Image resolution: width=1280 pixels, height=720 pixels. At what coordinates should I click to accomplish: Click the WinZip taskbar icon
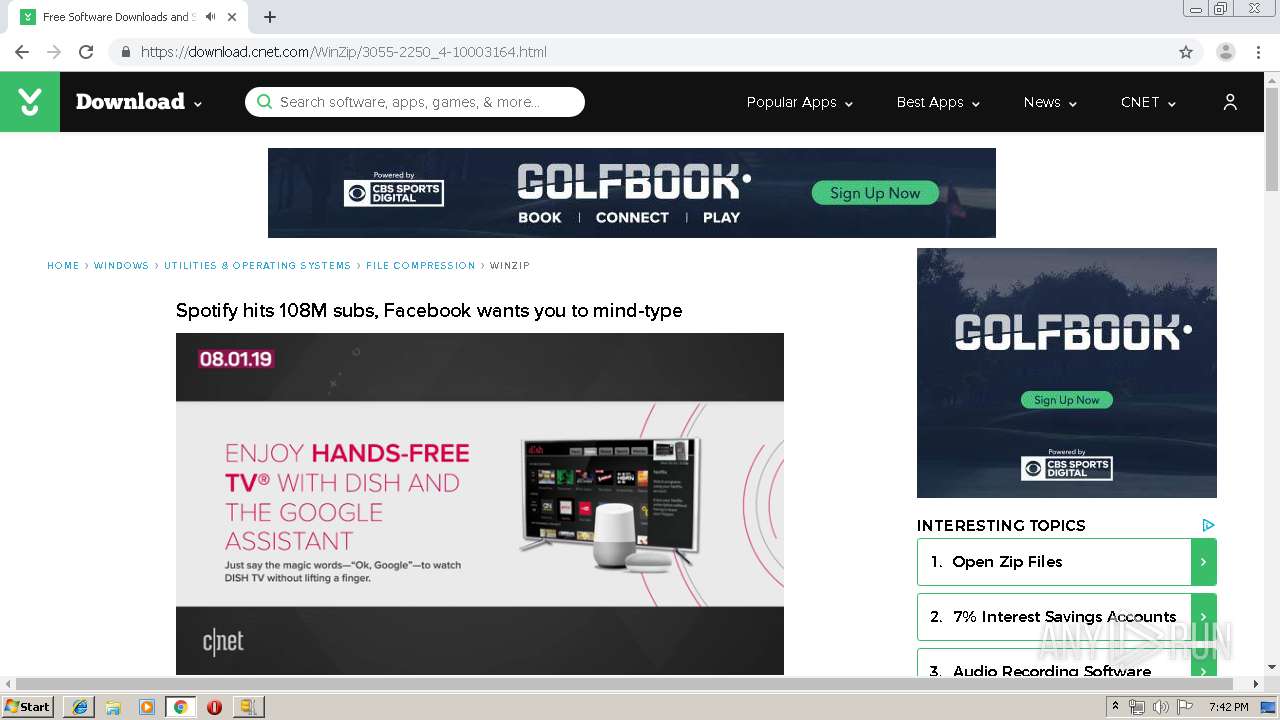[248, 707]
